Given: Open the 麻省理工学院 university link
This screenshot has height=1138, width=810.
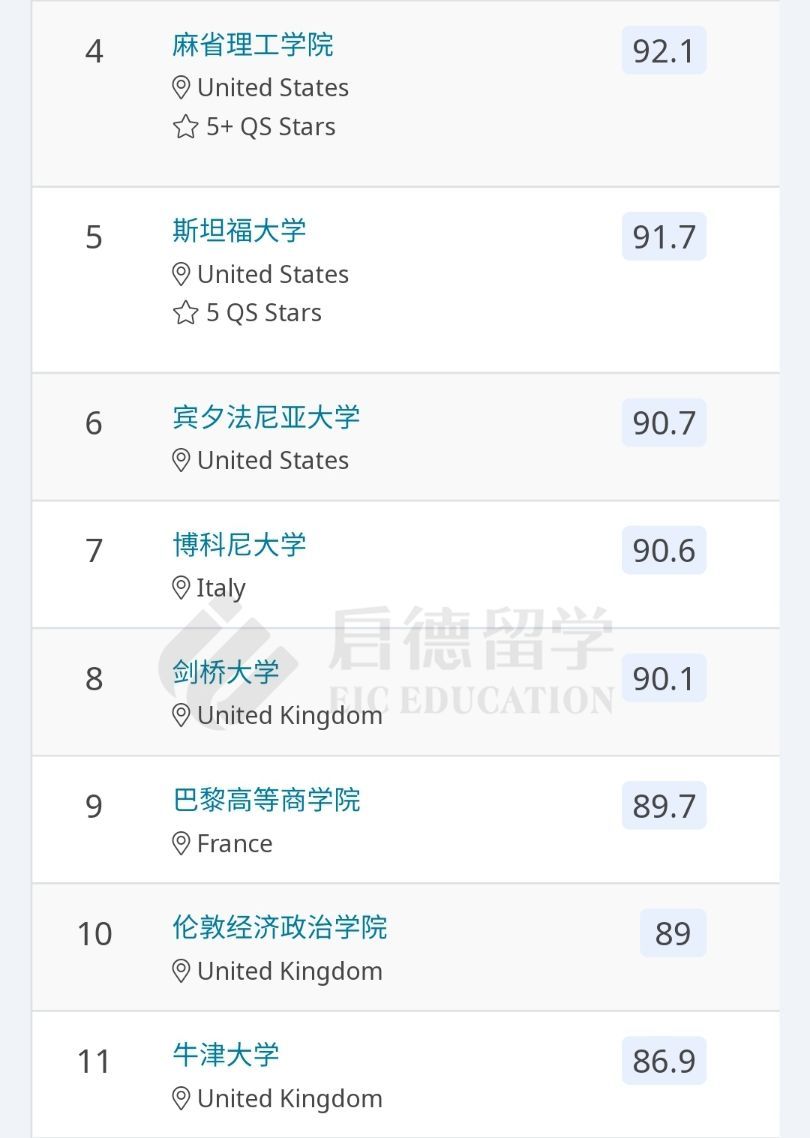Looking at the screenshot, I should pos(252,45).
